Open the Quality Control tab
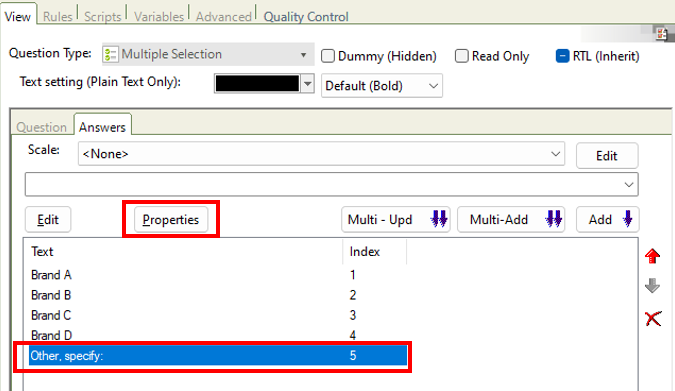The height and width of the screenshot is (391, 675). coord(306,16)
